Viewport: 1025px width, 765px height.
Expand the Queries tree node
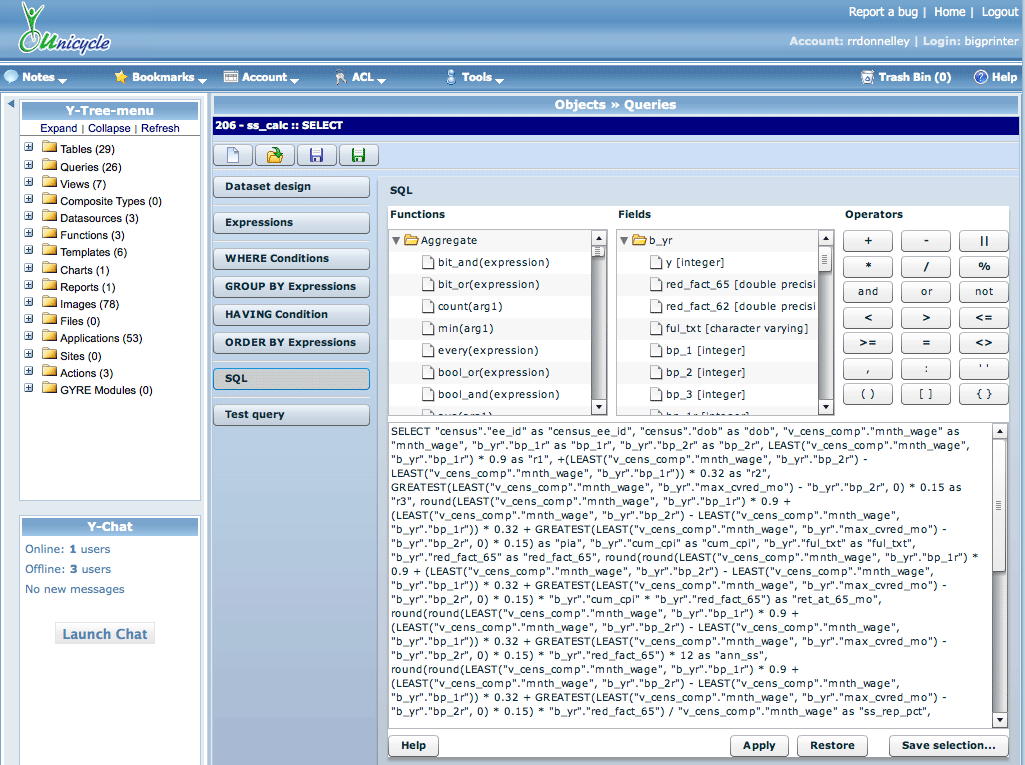point(29,166)
